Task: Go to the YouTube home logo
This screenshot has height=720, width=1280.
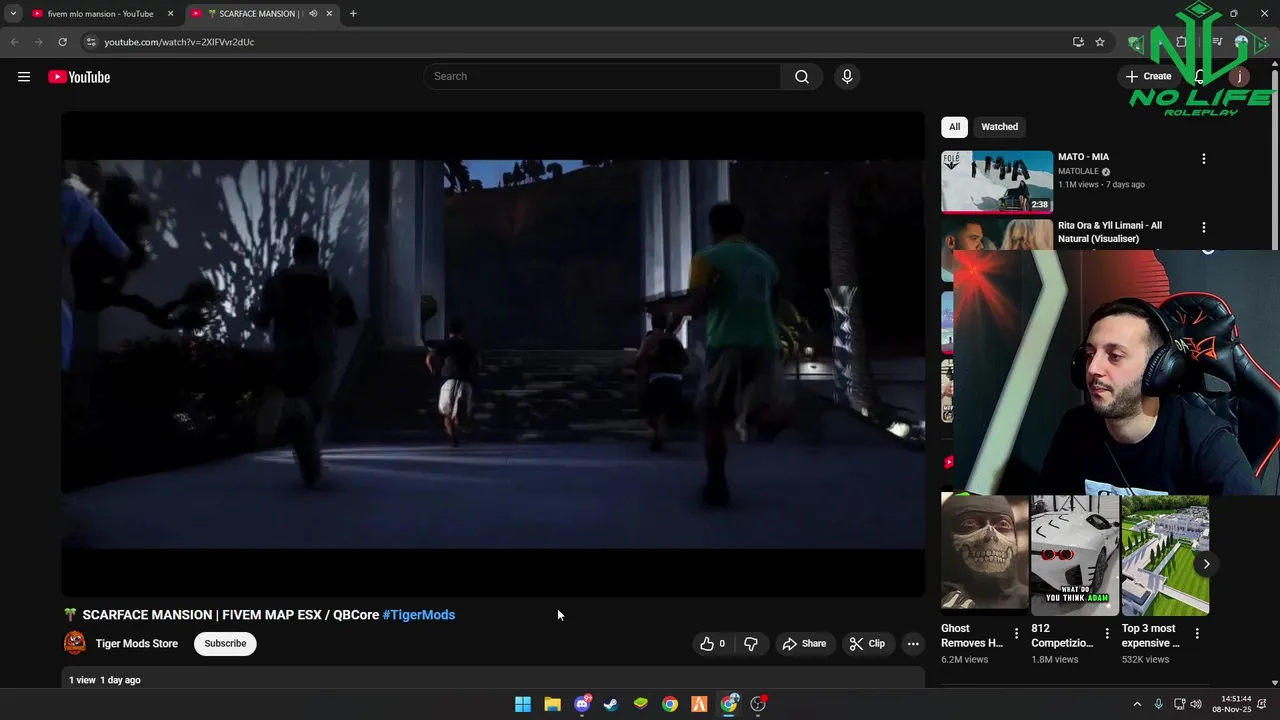Action: 79,77
